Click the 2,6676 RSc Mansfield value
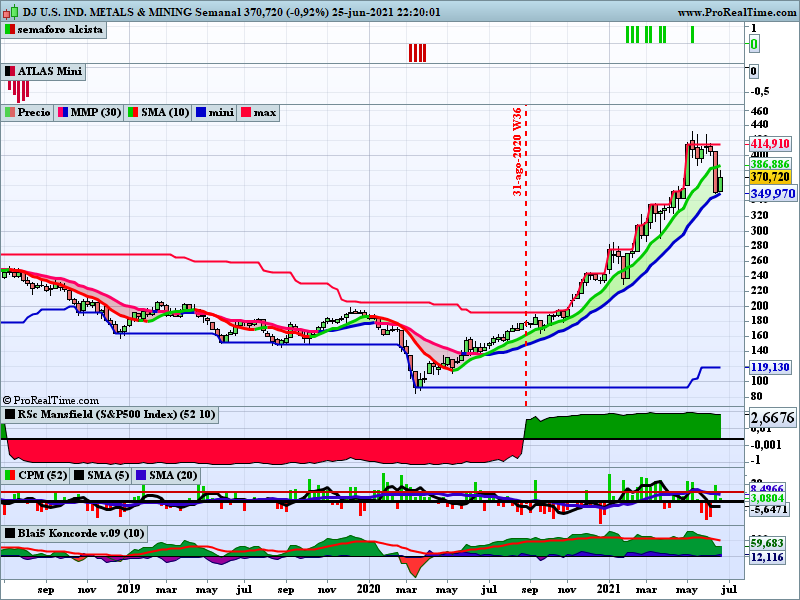 (772, 418)
